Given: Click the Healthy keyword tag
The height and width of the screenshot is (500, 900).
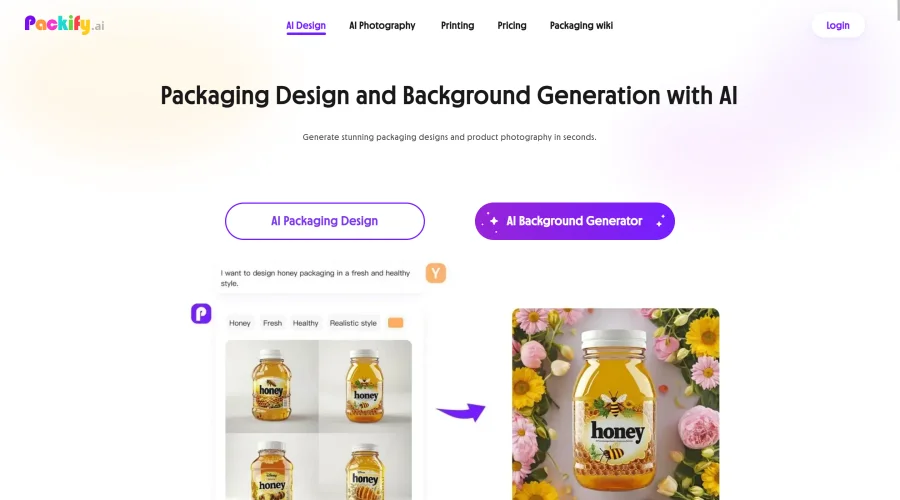Looking at the screenshot, I should point(305,323).
